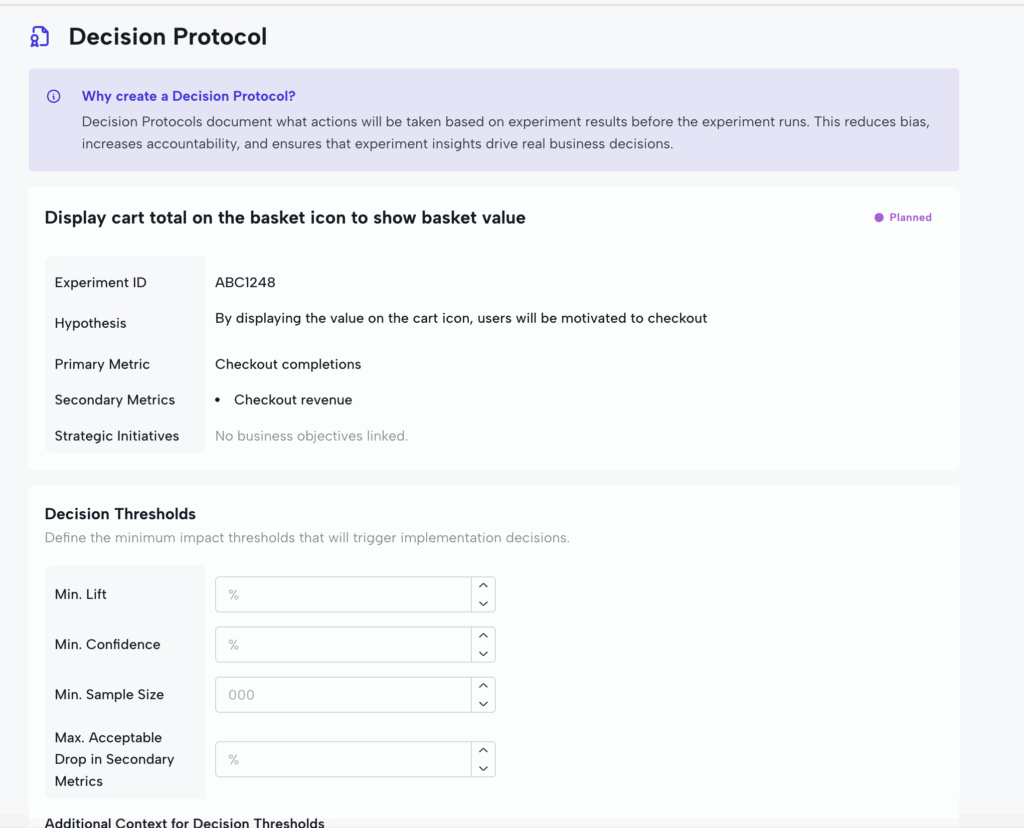Decrease Max. Acceptable Drop in Secondary Metrics
The width and height of the screenshot is (1024, 828).
pos(483,768)
